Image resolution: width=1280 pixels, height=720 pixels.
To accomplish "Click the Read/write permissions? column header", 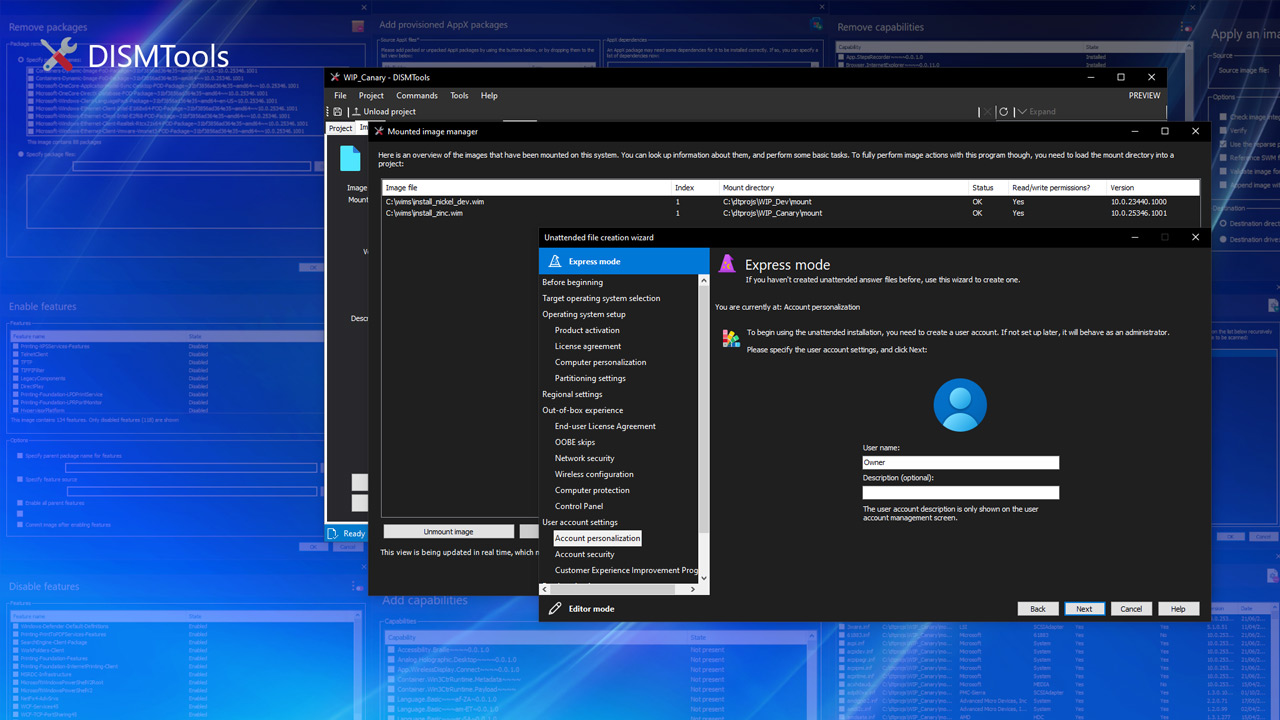I will coord(1058,187).
